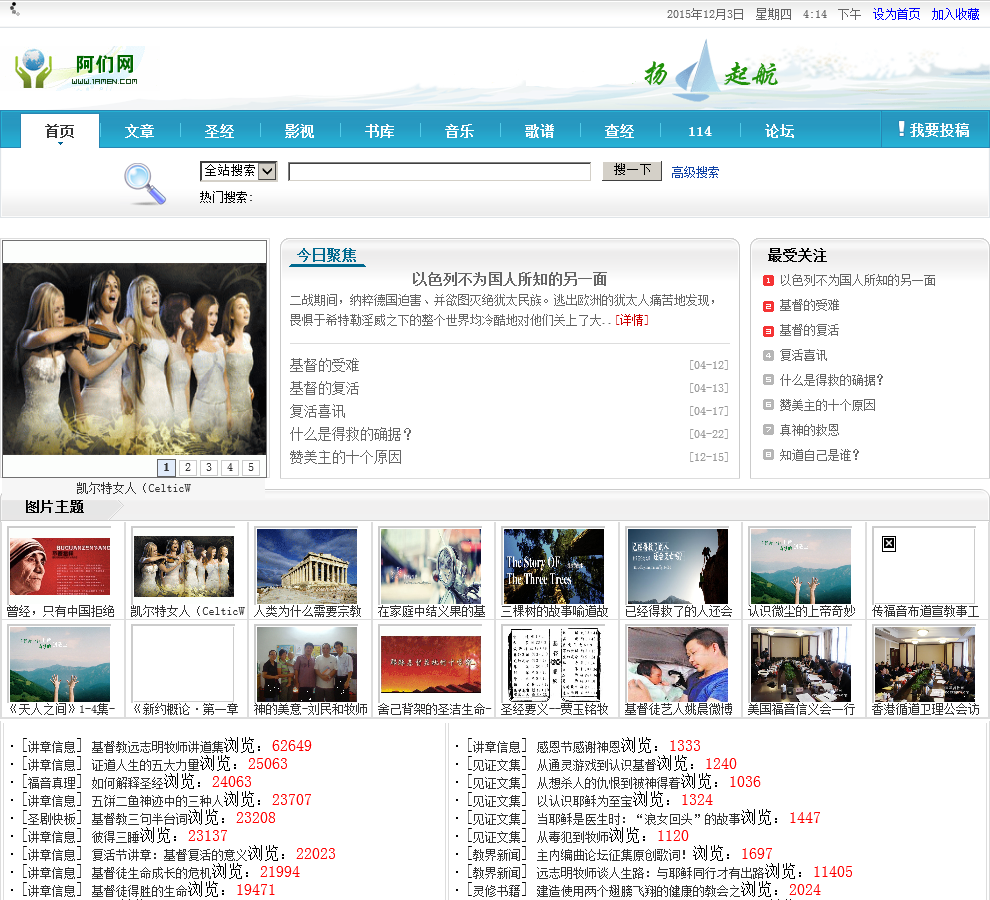Open the 高级搜索 link
This screenshot has width=990, height=900.
pos(695,172)
